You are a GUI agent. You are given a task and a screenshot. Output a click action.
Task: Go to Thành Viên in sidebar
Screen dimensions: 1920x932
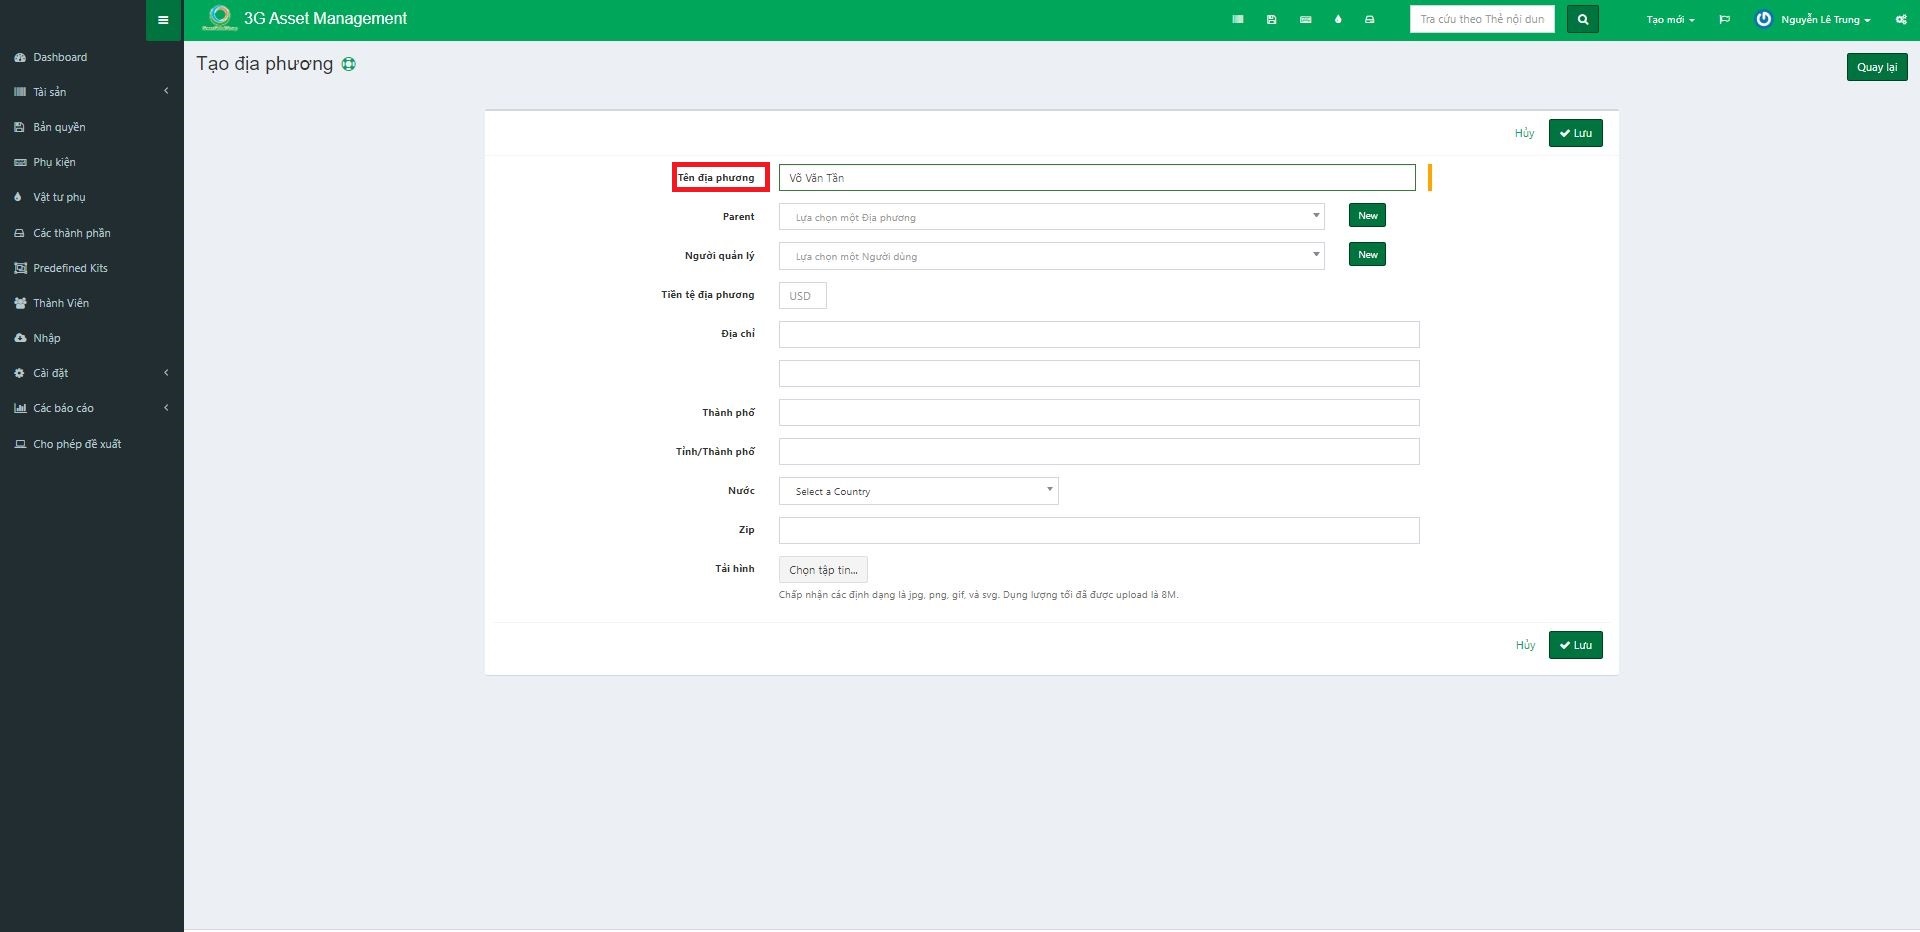click(x=61, y=303)
